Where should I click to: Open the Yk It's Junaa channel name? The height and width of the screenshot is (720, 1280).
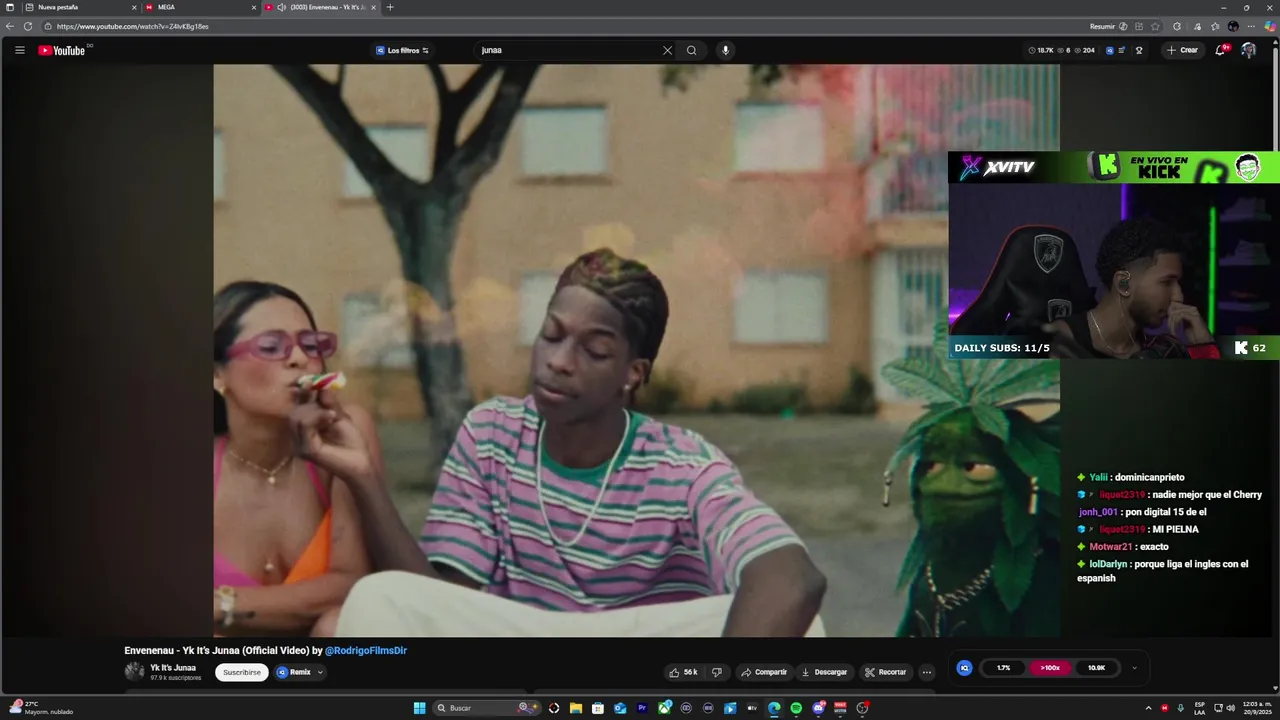[173, 667]
